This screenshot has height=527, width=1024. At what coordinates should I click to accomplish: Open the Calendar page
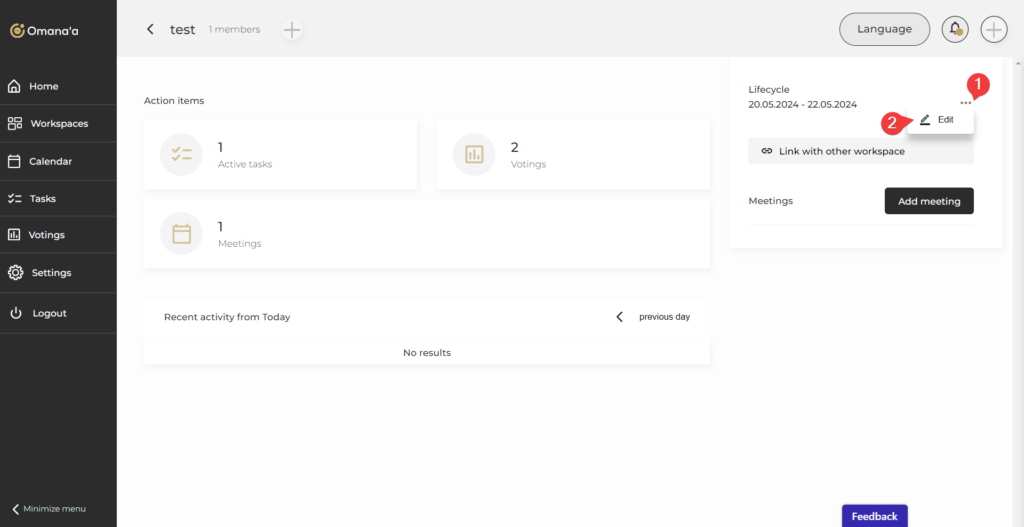tap(50, 161)
